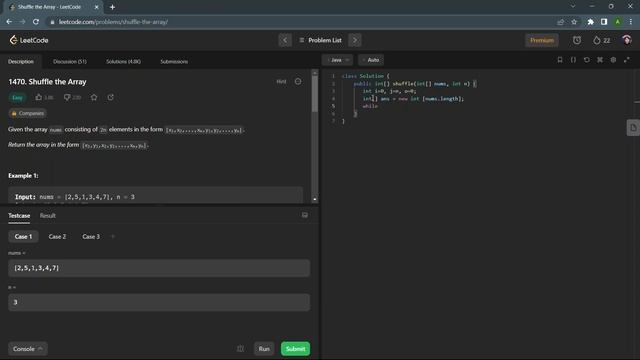Reset code to default icon

click(587, 60)
